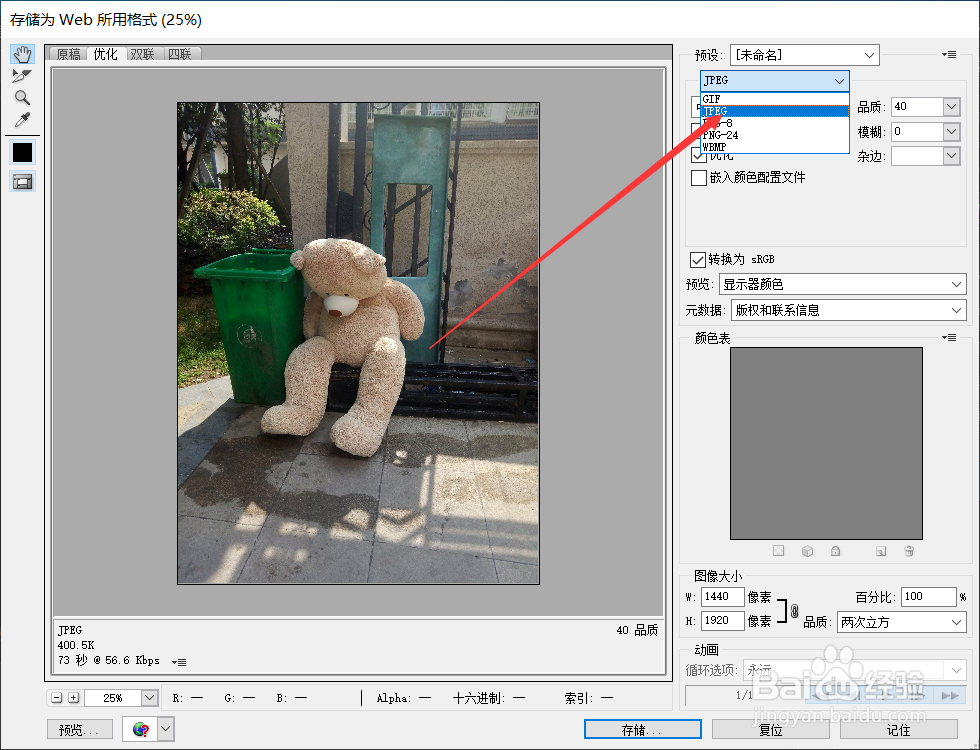
Task: Click the 品质 value field 40
Action: pyautogui.click(x=917, y=107)
